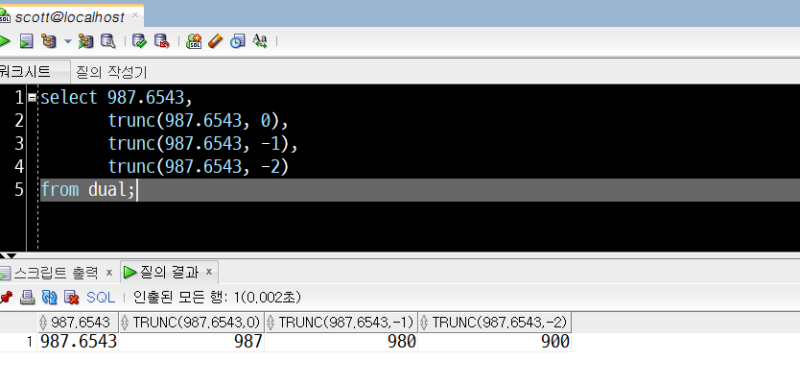Click on 'trunc(987.6543, -1),' in line 3
This screenshot has width=800, height=385.
[203, 144]
